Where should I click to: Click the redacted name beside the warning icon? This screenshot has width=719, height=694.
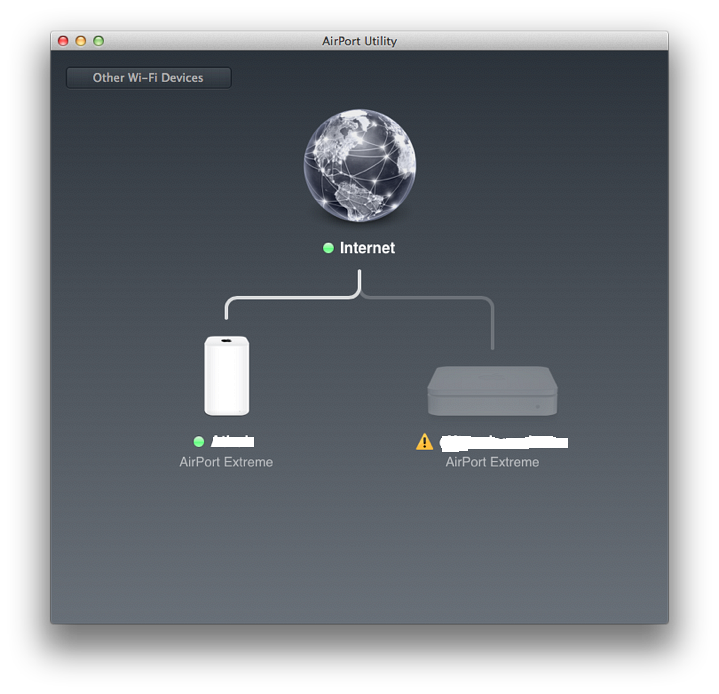(x=504, y=442)
